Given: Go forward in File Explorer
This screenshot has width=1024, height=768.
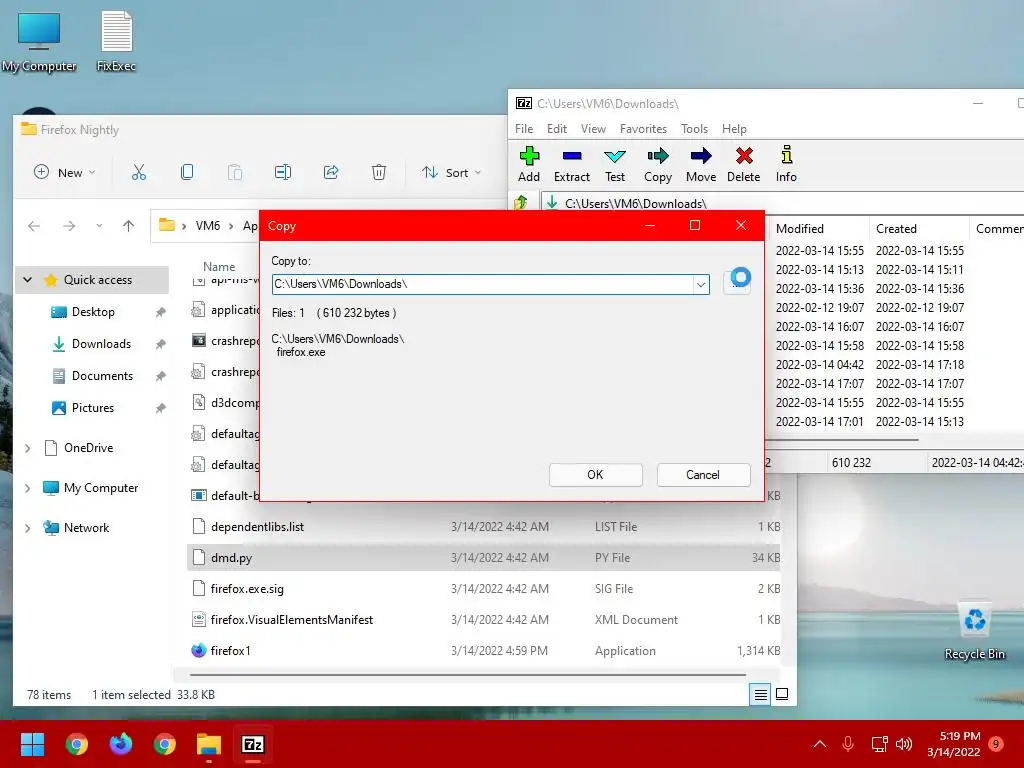Looking at the screenshot, I should [69, 226].
